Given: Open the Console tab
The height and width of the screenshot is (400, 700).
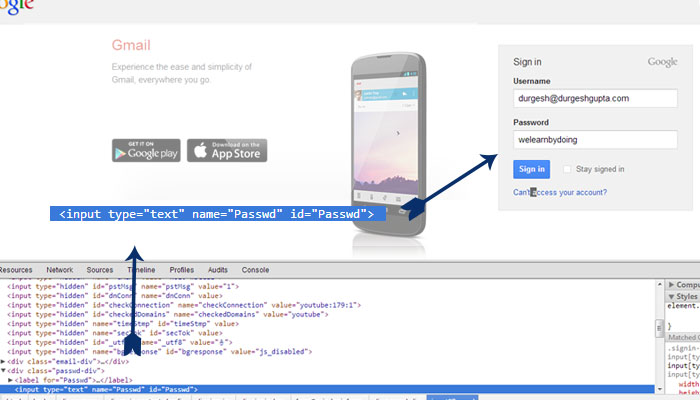Looking at the screenshot, I should click(x=256, y=270).
